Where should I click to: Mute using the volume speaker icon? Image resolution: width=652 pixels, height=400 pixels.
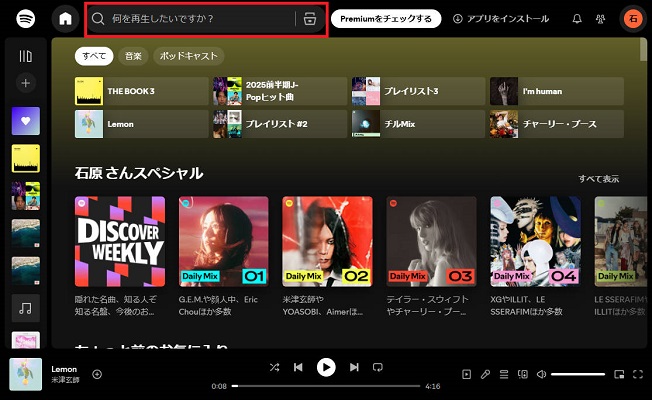pos(541,374)
